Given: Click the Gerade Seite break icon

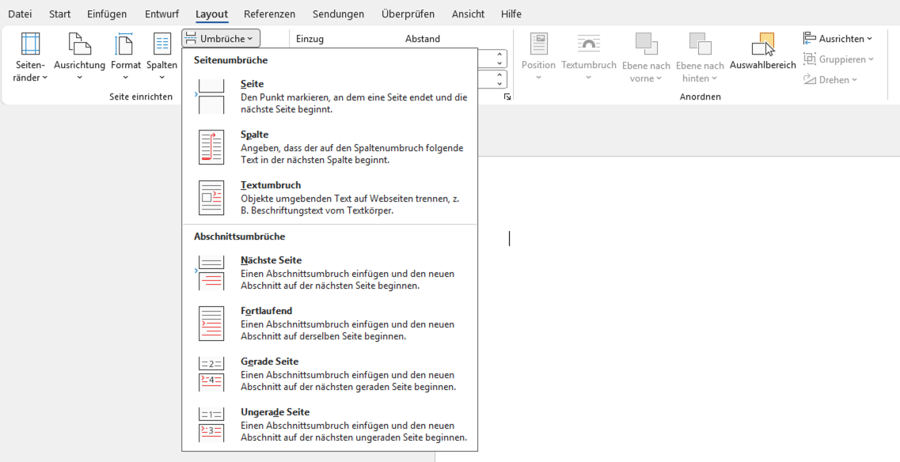Looking at the screenshot, I should [x=211, y=374].
